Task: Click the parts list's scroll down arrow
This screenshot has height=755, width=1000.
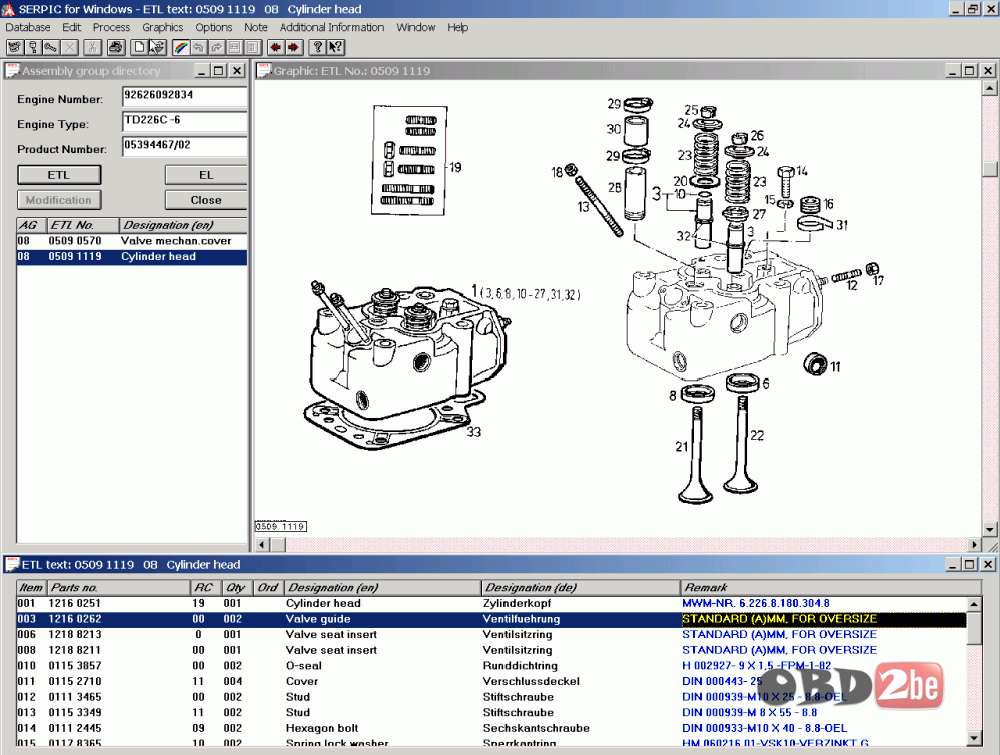Action: [x=974, y=738]
